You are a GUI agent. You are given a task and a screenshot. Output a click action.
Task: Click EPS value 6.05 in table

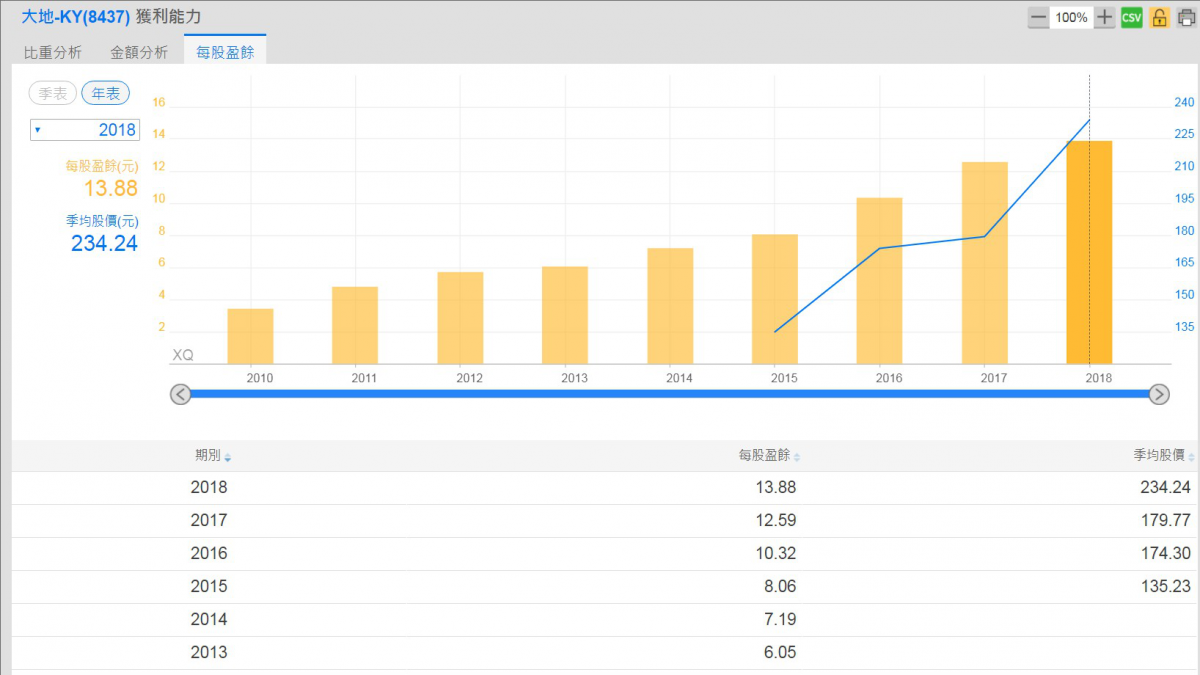pyautogui.click(x=781, y=652)
